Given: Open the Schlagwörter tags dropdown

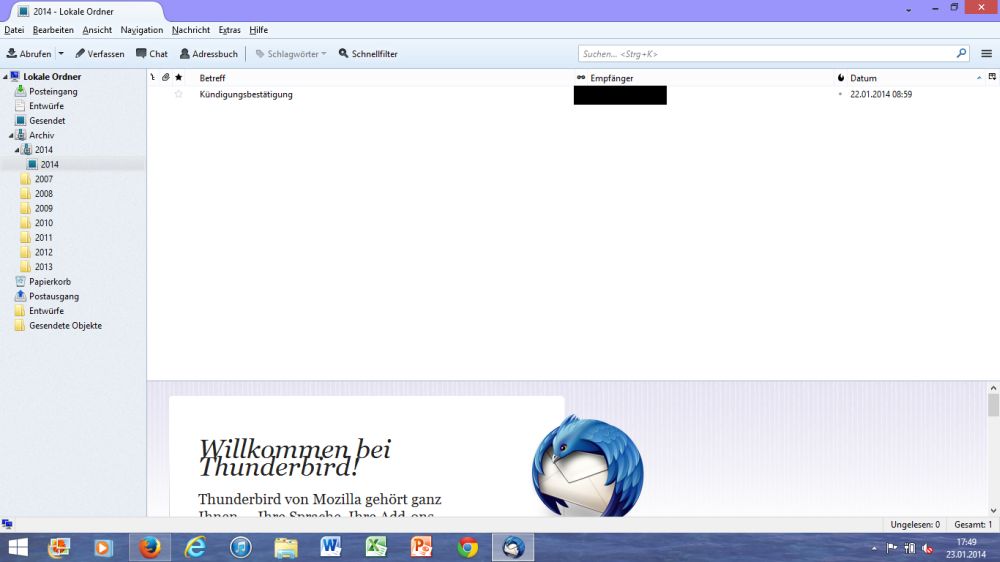Looking at the screenshot, I should (x=291, y=54).
